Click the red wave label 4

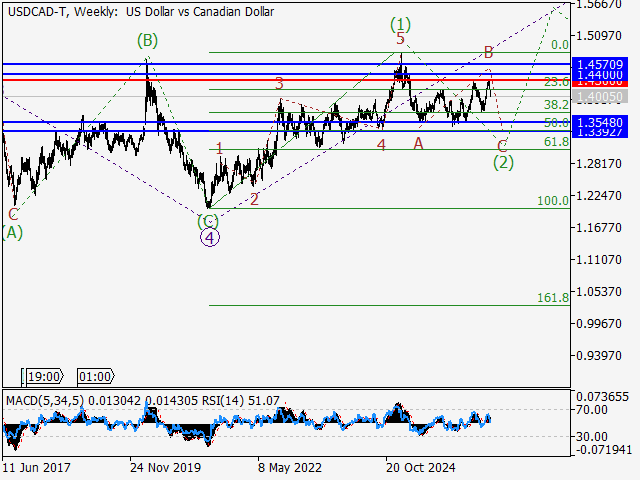[x=381, y=145]
